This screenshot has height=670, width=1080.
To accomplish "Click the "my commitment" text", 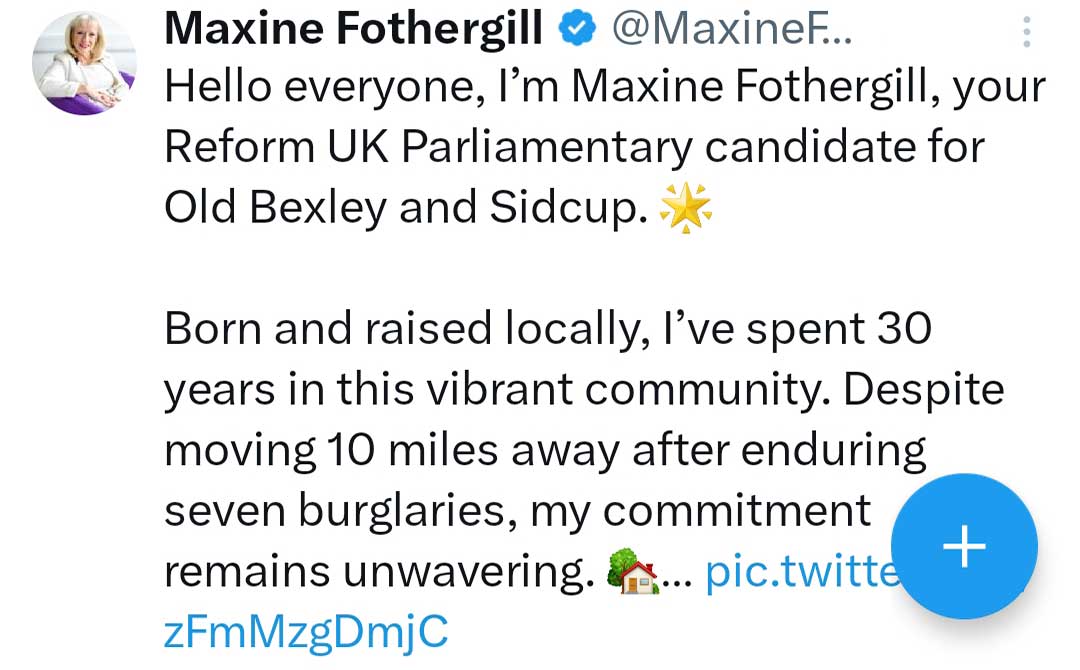I will pyautogui.click(x=701, y=511).
